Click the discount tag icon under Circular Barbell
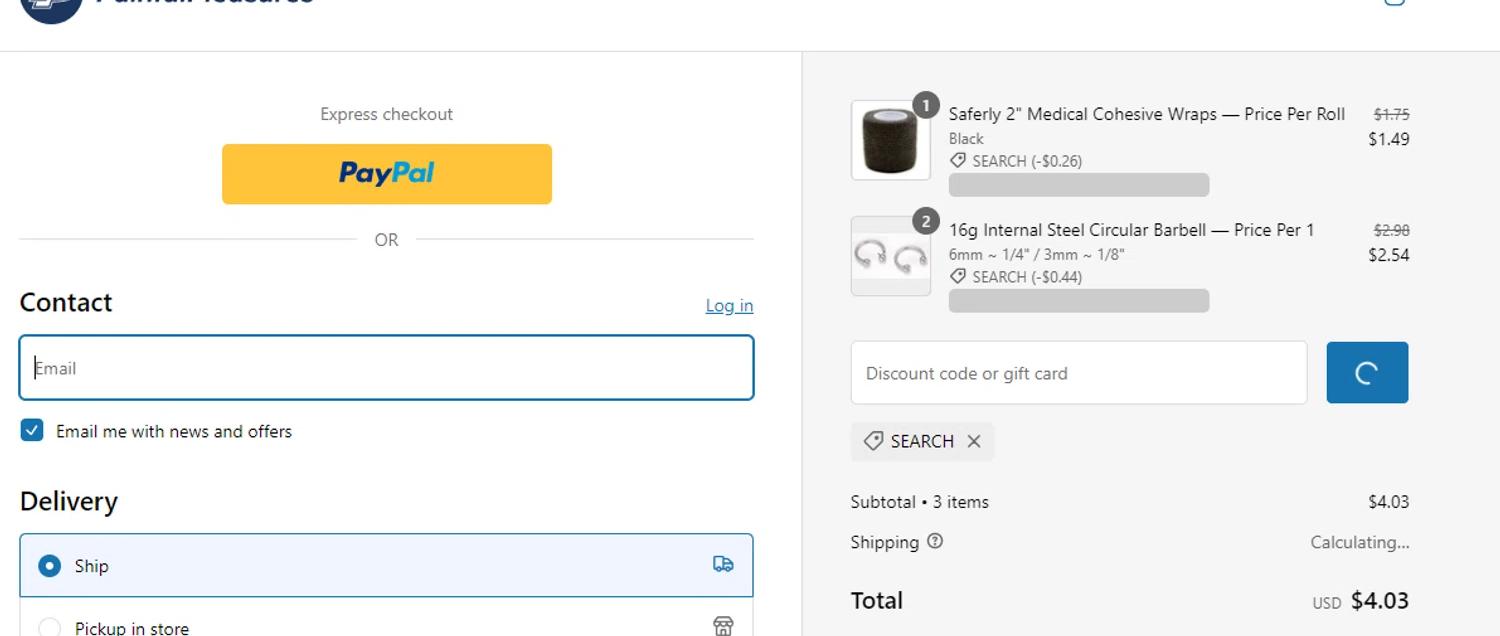1500x636 pixels. tap(958, 277)
